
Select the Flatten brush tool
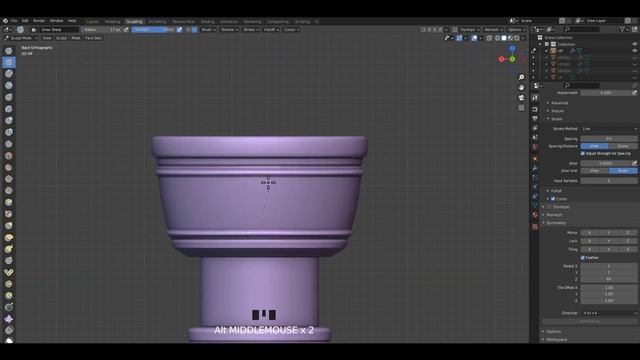(9, 167)
